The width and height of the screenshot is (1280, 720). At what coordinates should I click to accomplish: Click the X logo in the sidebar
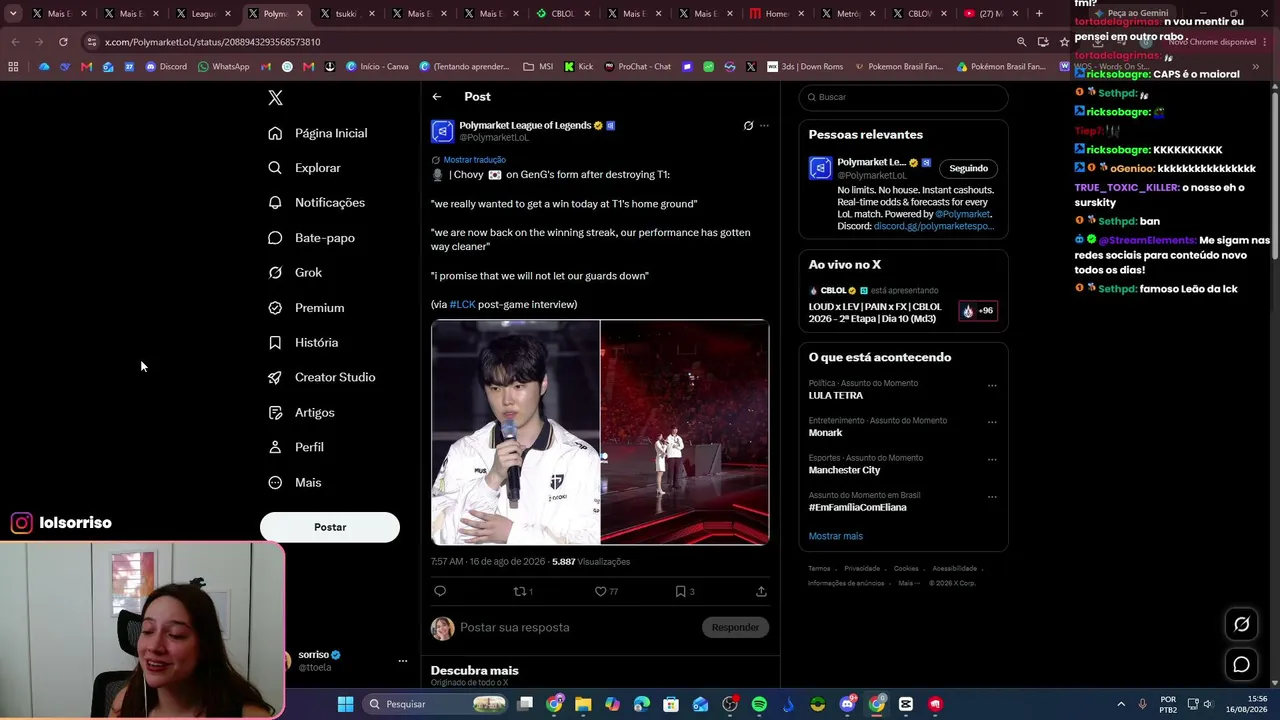(x=275, y=97)
